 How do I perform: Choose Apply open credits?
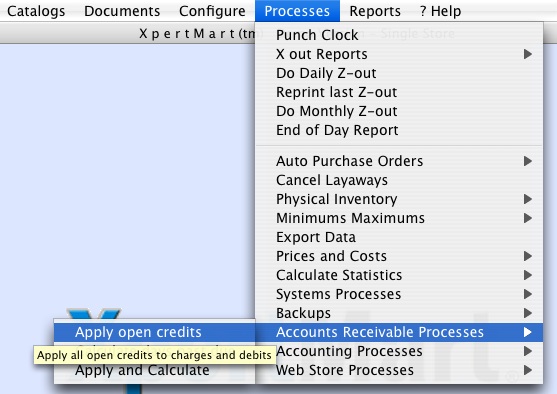[x=155, y=332]
